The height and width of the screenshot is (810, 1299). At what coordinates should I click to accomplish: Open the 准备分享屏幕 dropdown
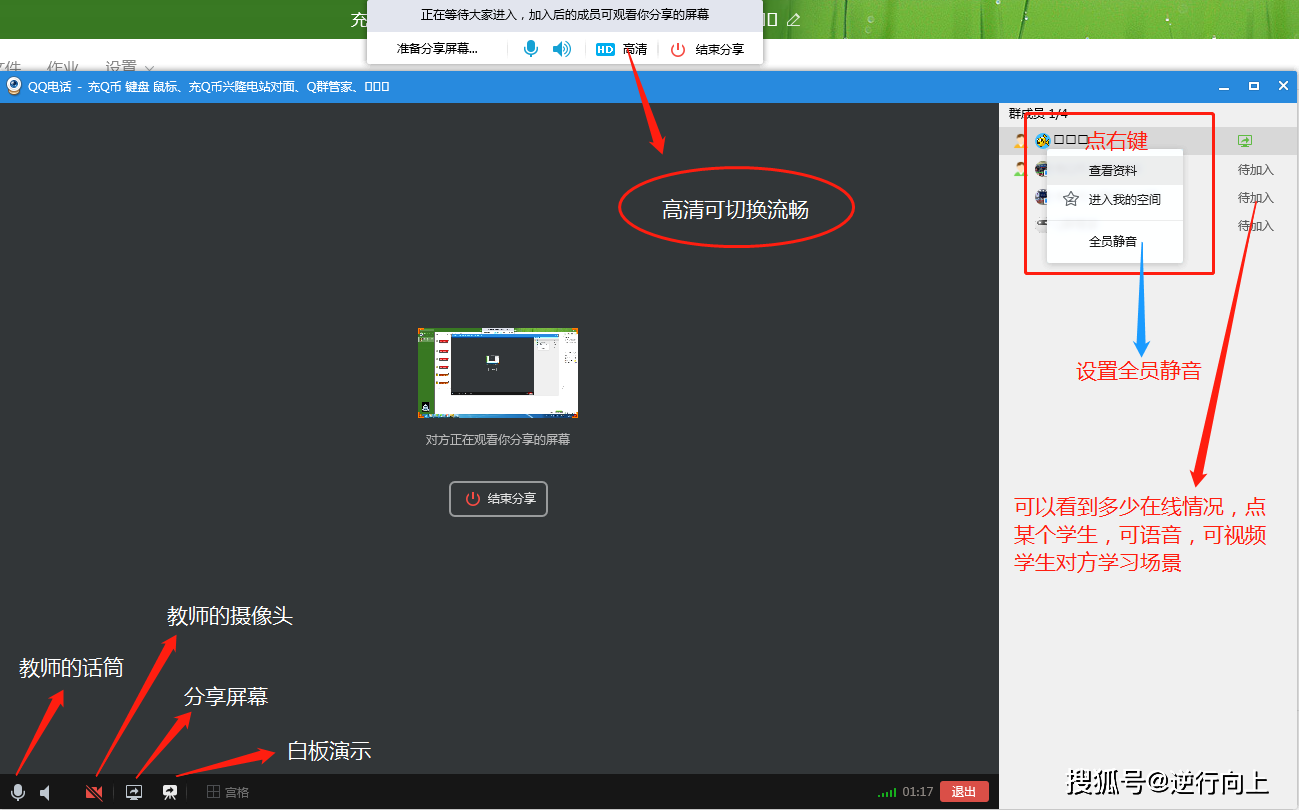(437, 47)
